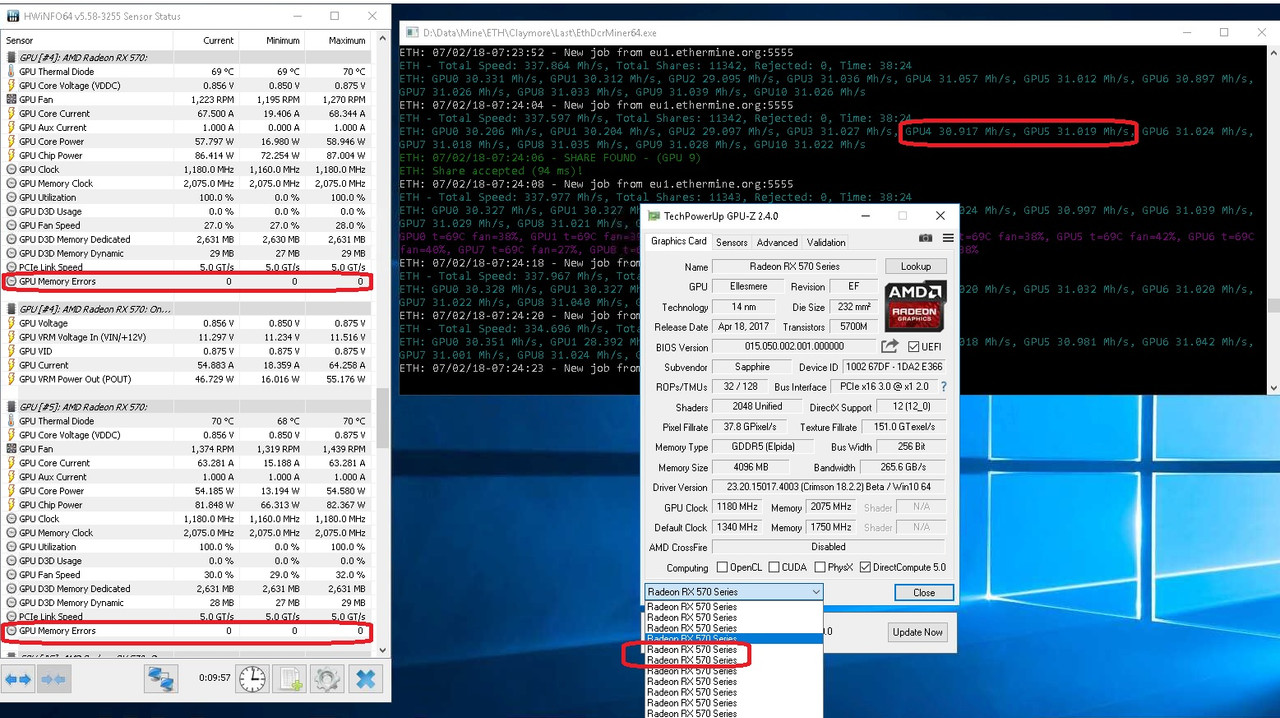Click the Ellesmere GPU field
The width and height of the screenshot is (1280, 718).
748,287
